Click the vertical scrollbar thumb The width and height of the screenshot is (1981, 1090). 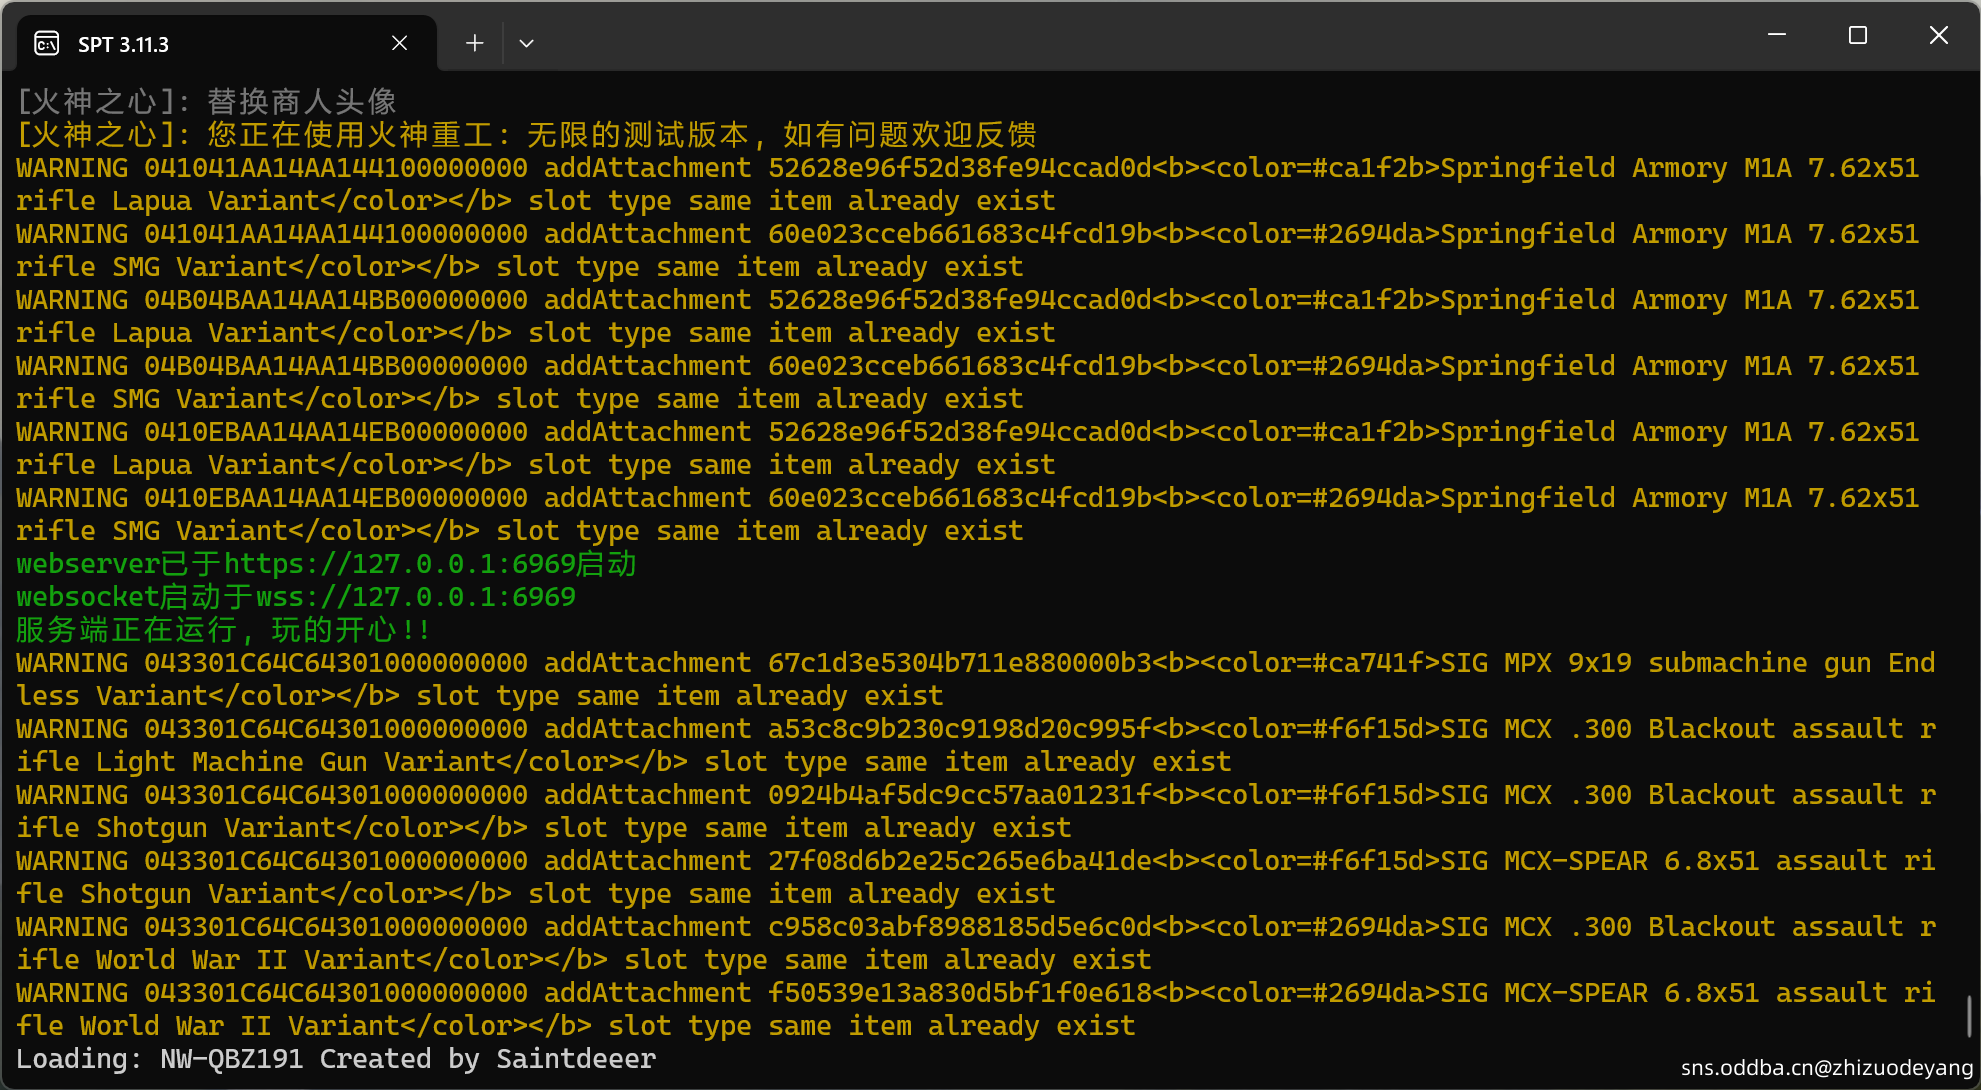coord(1968,1016)
